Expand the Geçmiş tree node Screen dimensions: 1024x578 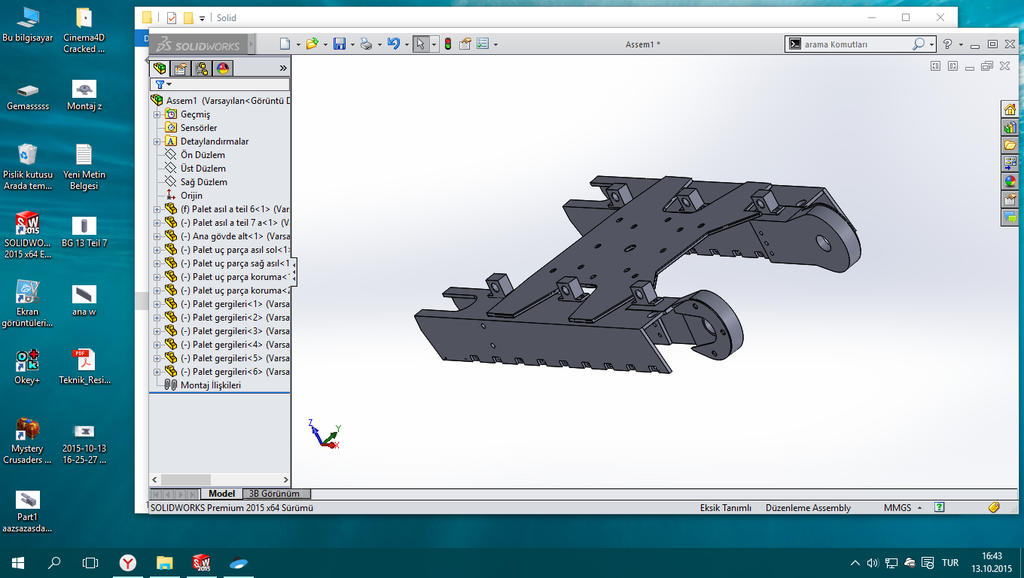tap(156, 114)
